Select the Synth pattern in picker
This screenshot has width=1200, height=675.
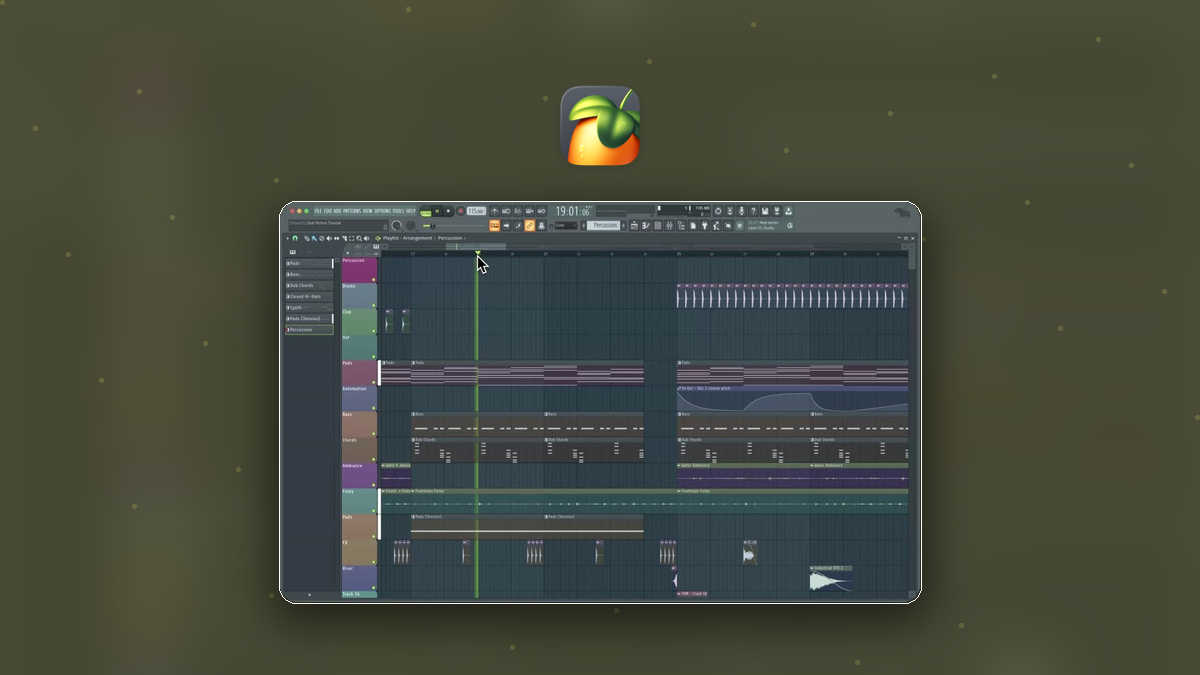309,307
